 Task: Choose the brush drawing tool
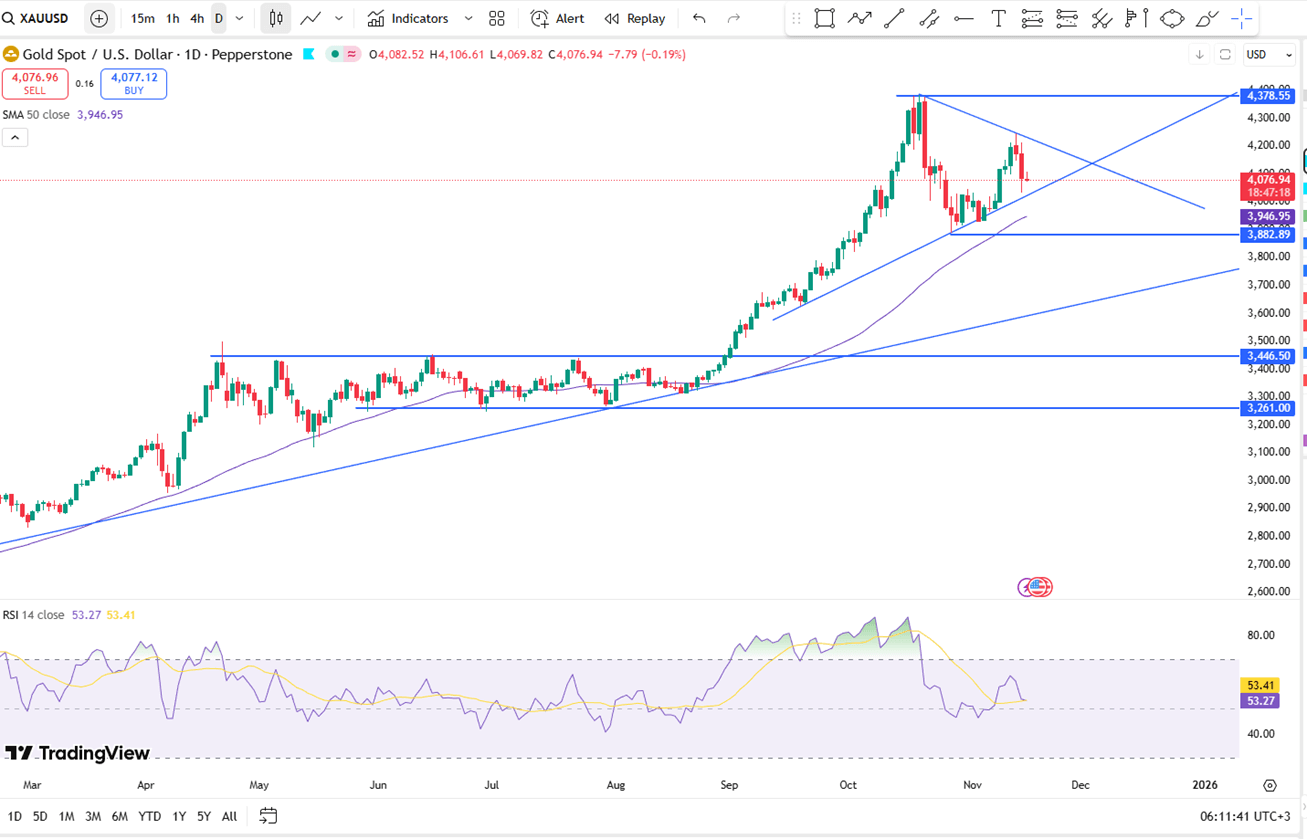tap(1207, 19)
